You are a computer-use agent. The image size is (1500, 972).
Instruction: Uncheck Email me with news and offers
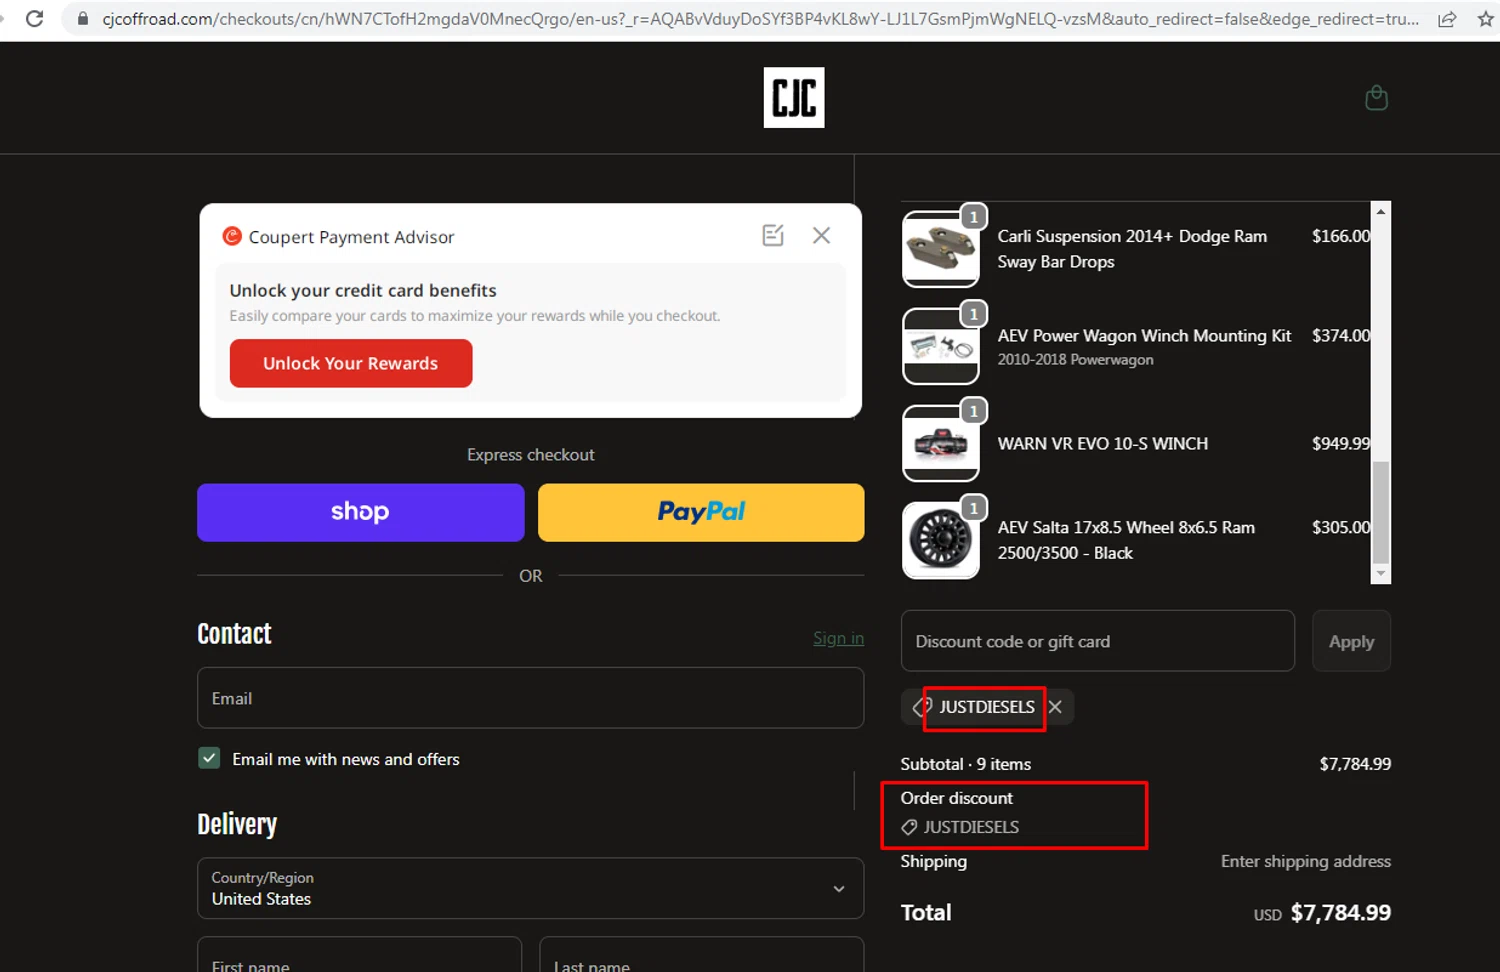coord(209,758)
